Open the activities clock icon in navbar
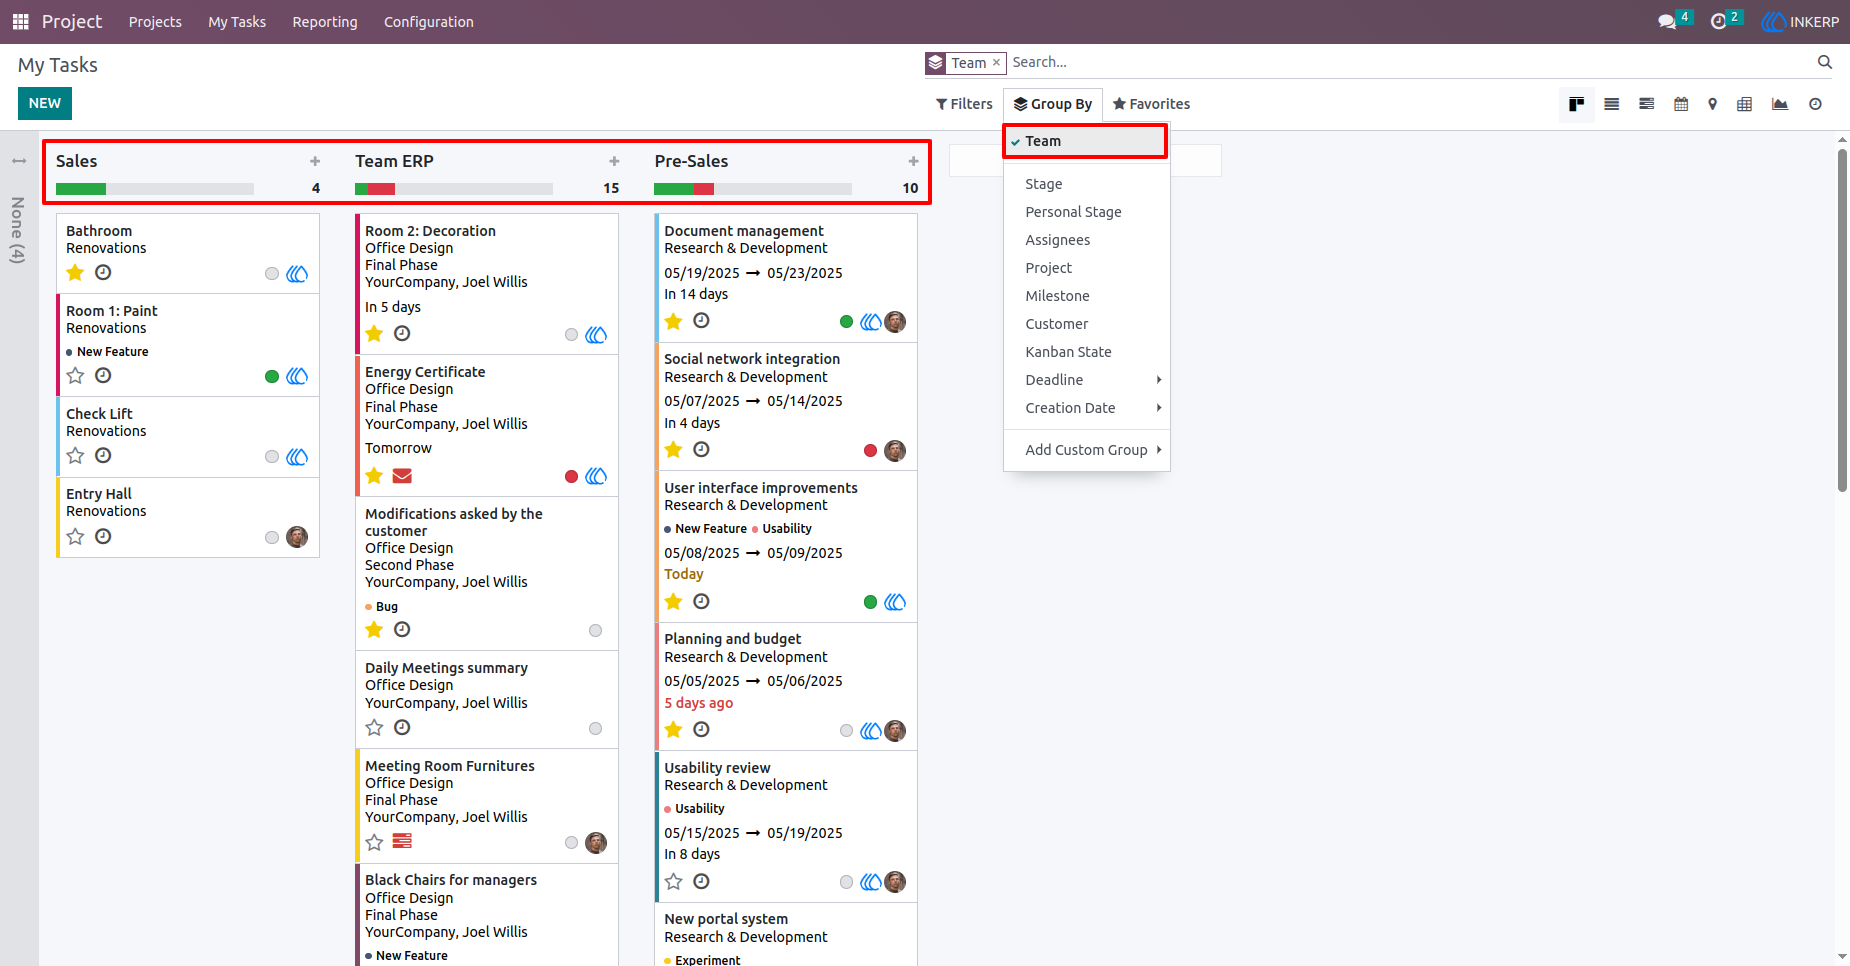Viewport: 1850px width, 966px height. 1719,21
